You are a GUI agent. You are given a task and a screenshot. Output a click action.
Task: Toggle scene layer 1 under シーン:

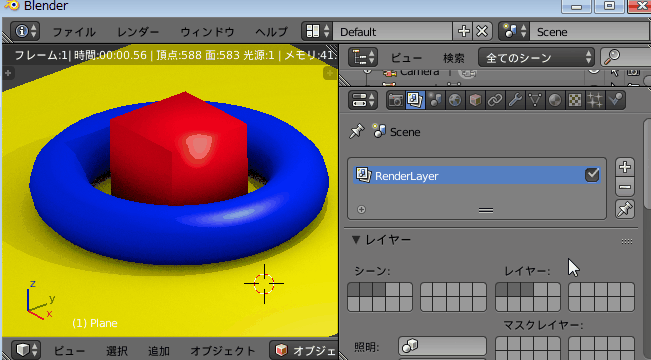tap(354, 290)
